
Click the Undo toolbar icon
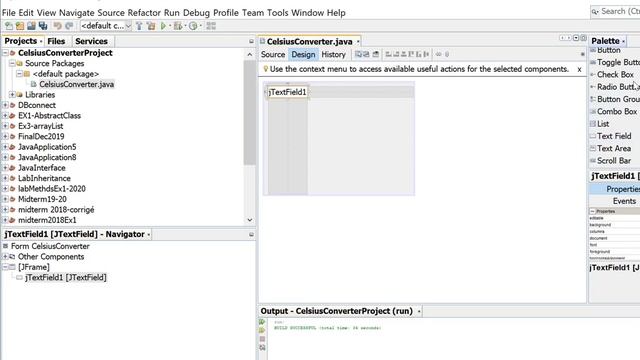pyautogui.click(x=58, y=26)
